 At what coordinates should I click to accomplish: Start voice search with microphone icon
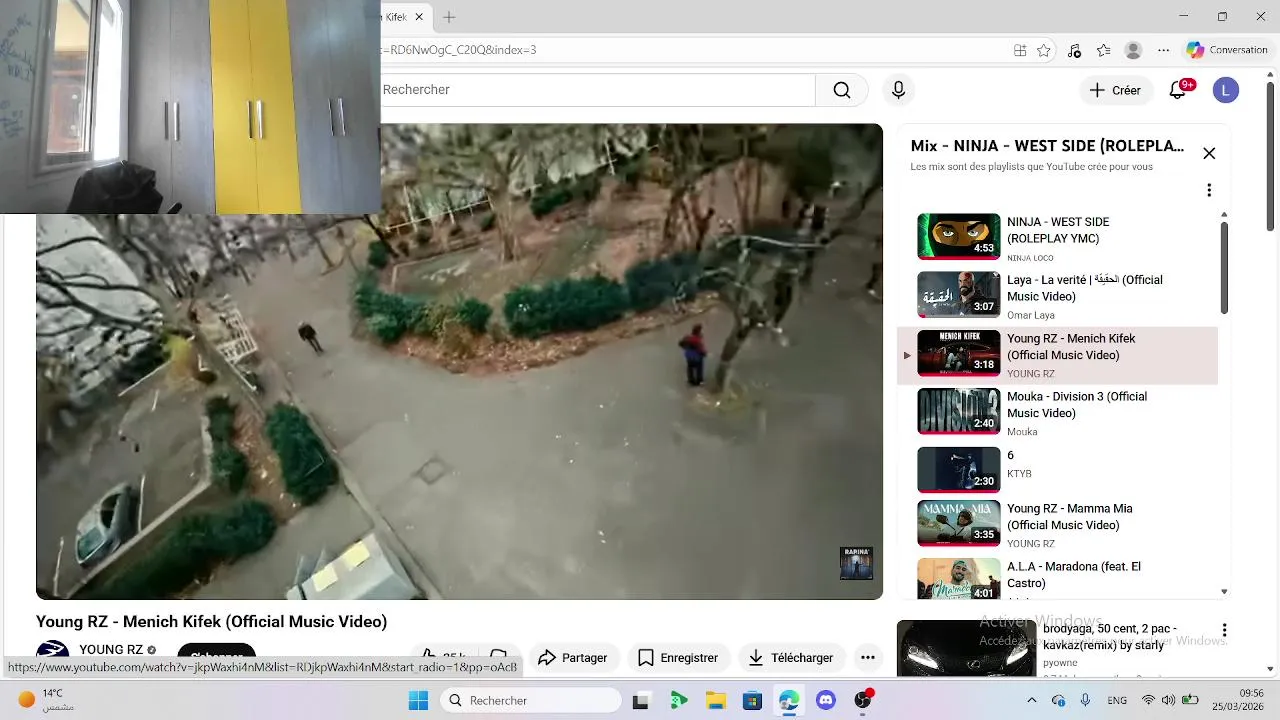click(898, 90)
